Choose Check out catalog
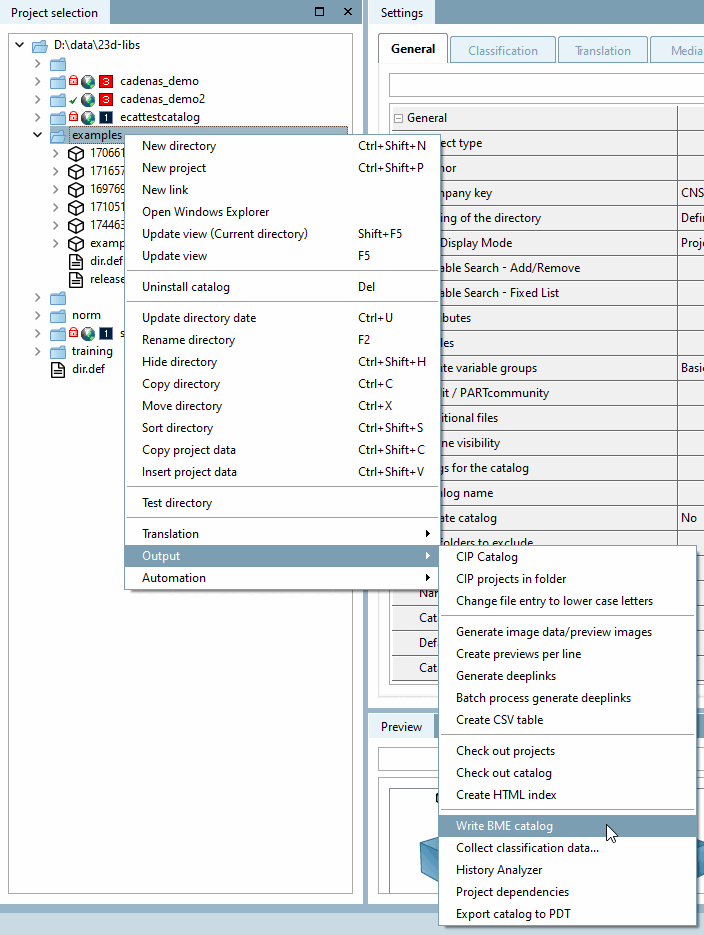This screenshot has width=704, height=935. 567,773
